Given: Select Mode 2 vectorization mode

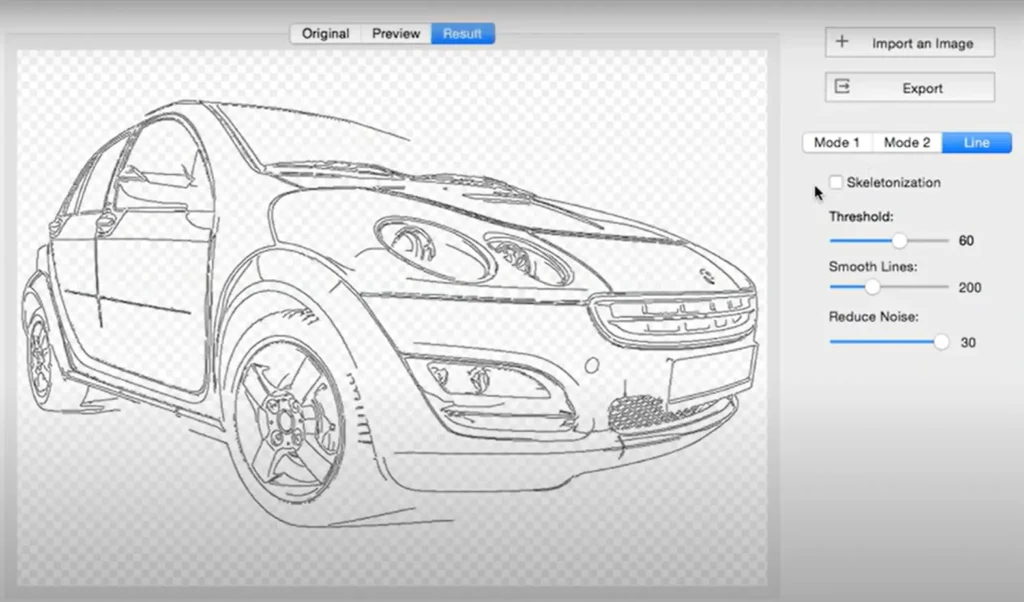Looking at the screenshot, I should tap(906, 142).
